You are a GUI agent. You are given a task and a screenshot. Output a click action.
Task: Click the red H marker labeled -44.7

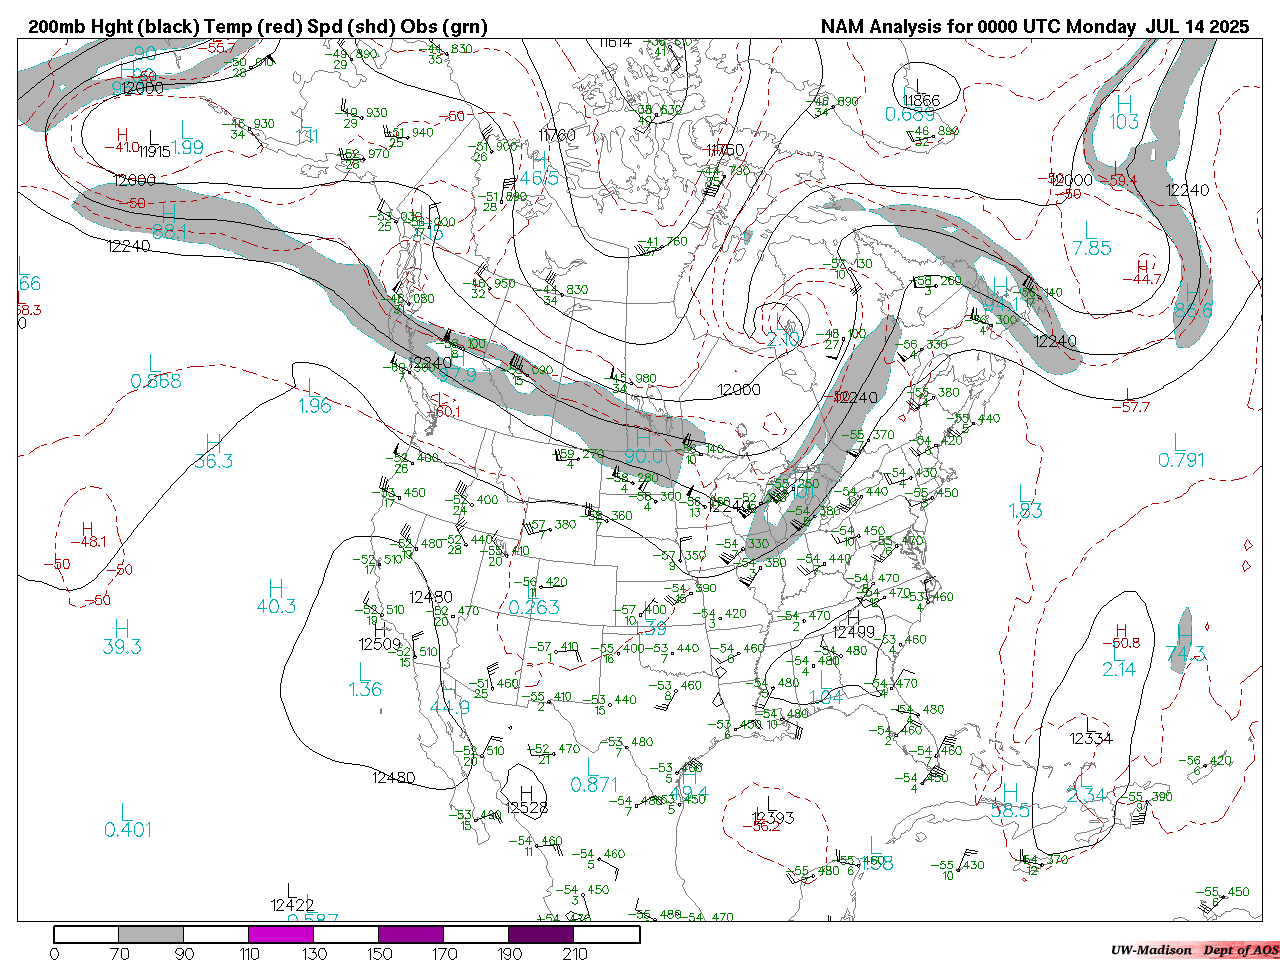1142,266
